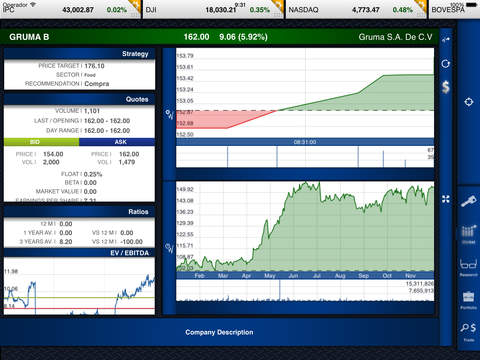Screen dimensions: 480x360
Task: Click the key icon in sidebar
Action: [469, 201]
